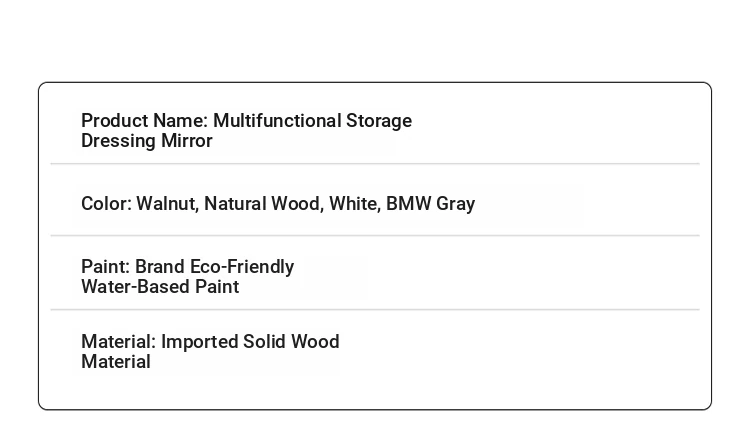The image size is (750, 443).
Task: Click the "Product Name:" label
Action: coord(144,121)
